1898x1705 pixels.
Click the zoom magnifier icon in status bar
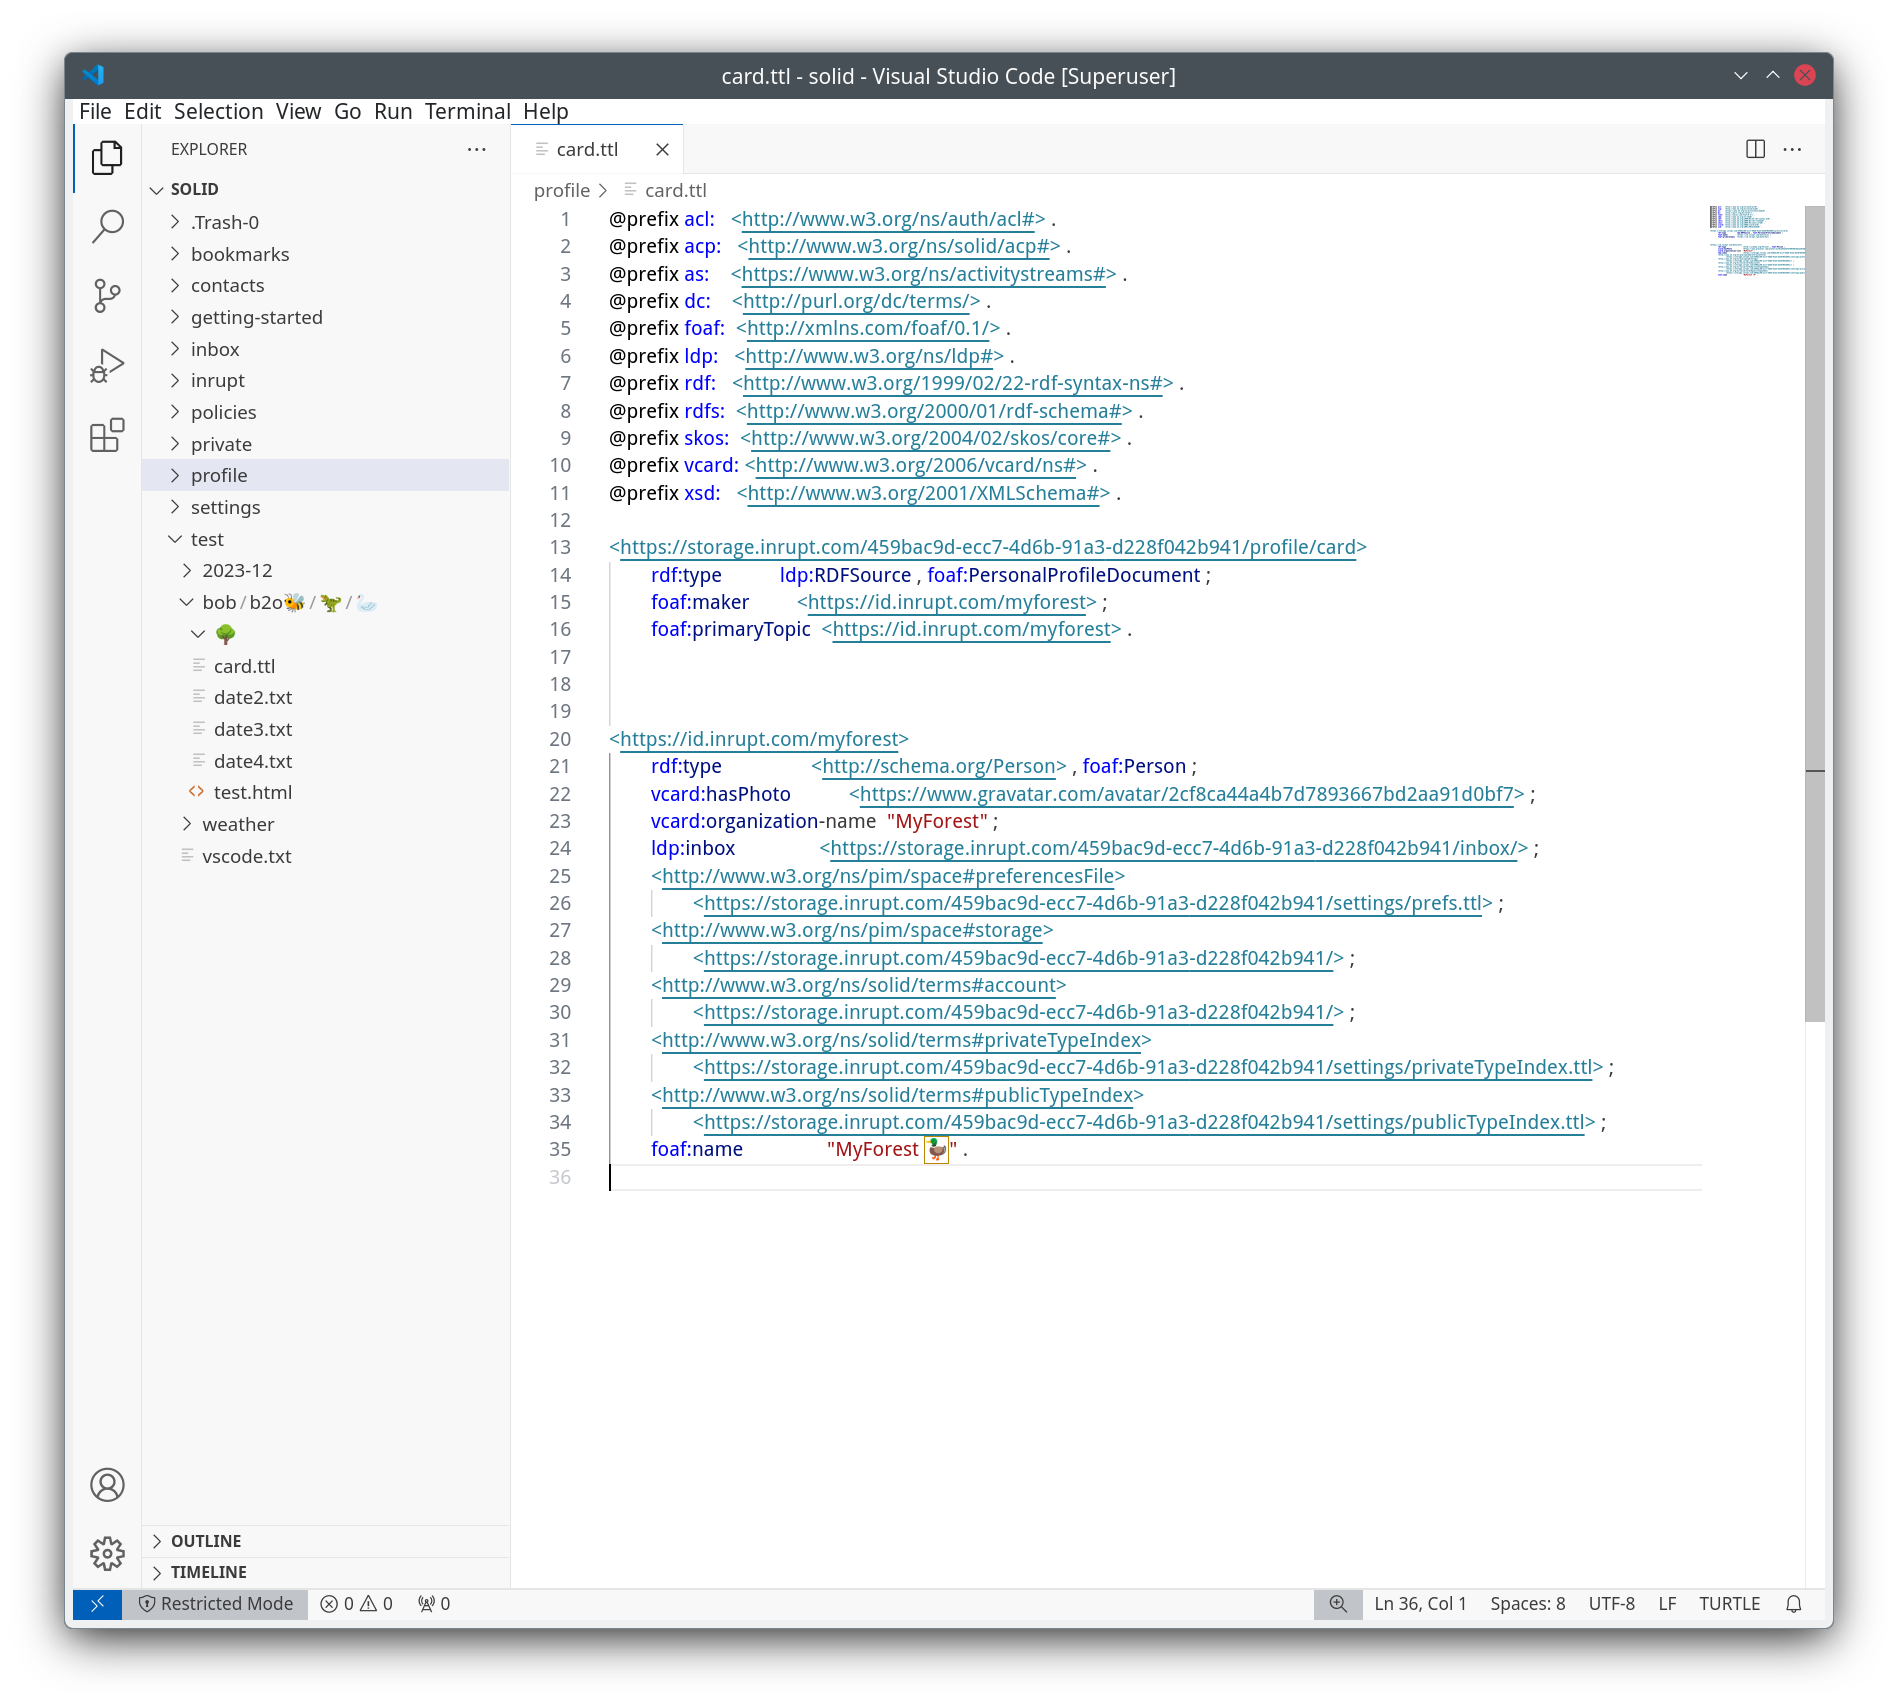tap(1338, 1604)
